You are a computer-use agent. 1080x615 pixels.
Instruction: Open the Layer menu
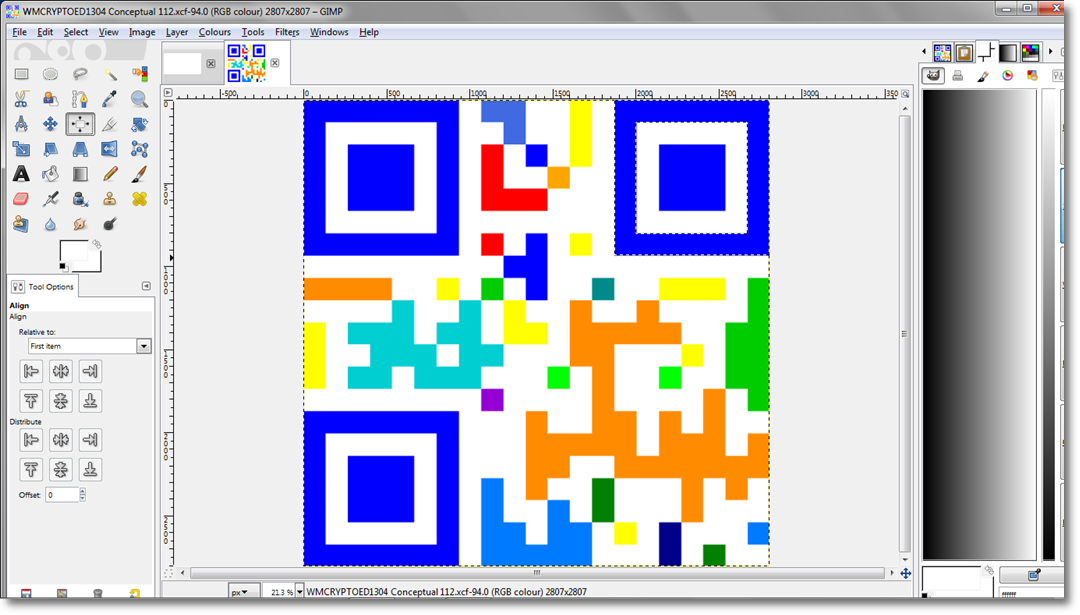[176, 32]
